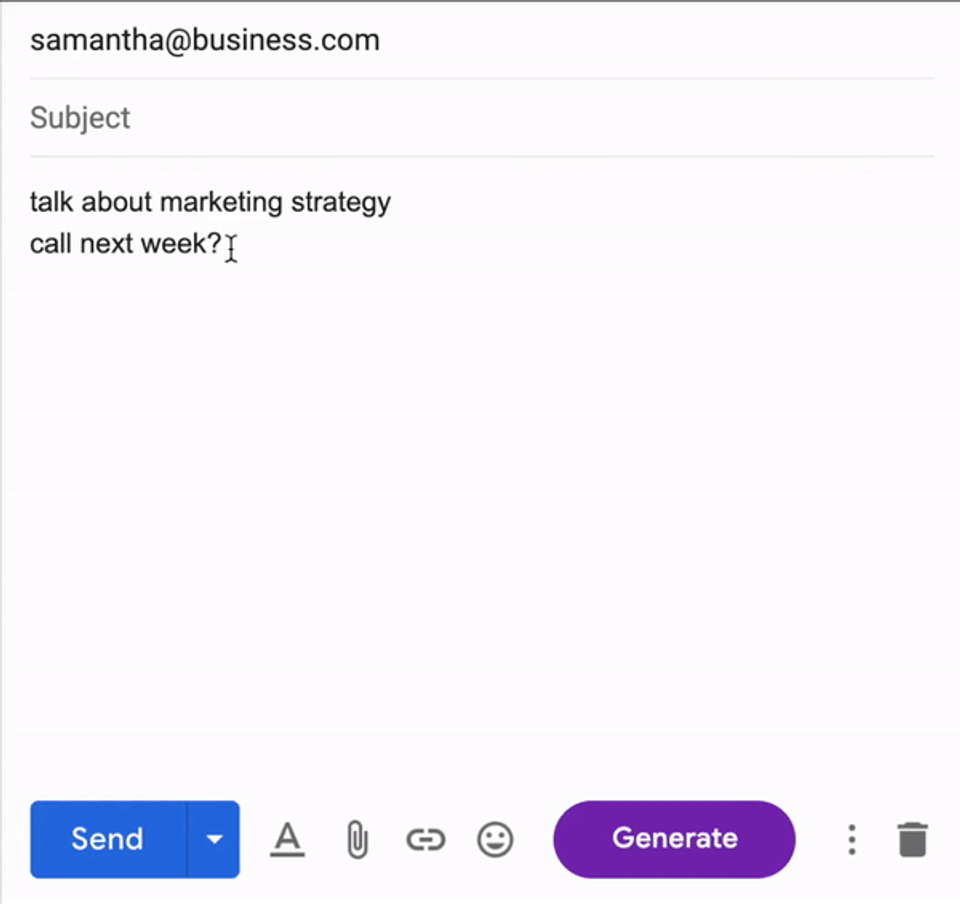Discard draft using the trash icon

pyautogui.click(x=913, y=839)
